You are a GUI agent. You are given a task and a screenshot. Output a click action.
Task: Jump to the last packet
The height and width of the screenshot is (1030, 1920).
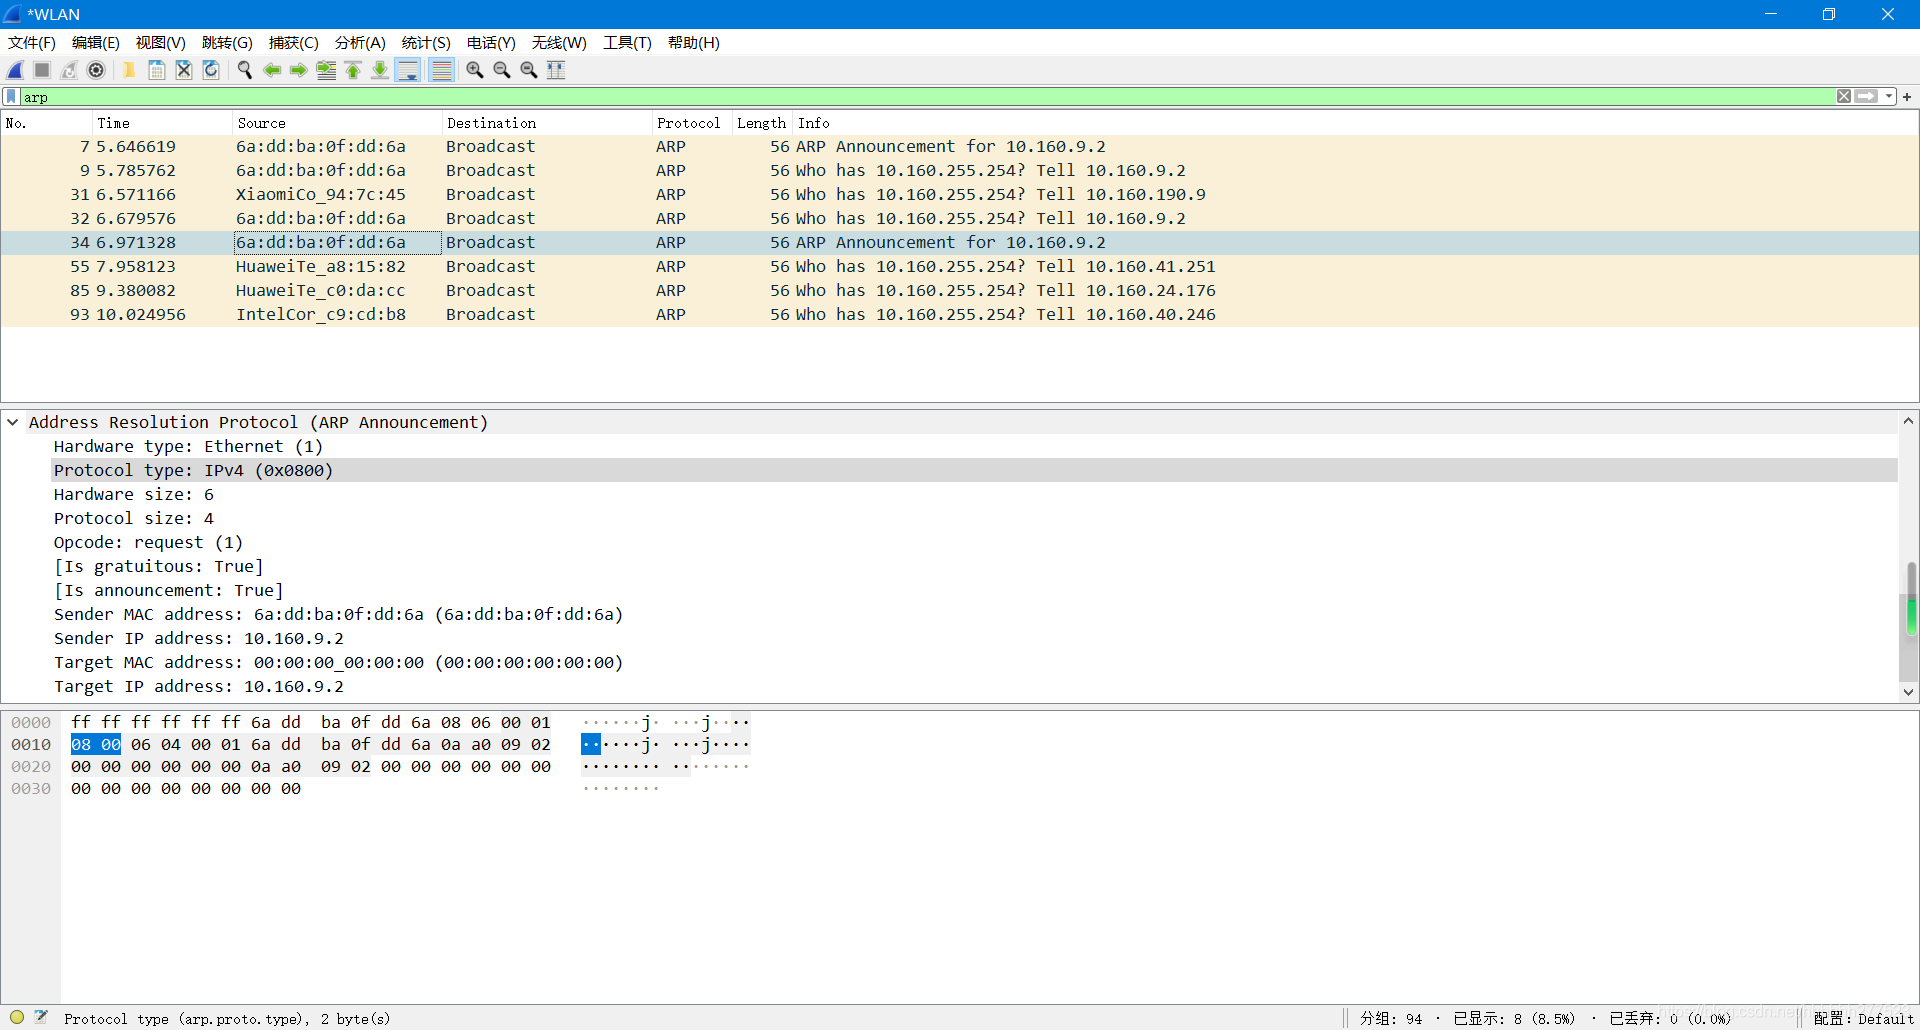coord(380,70)
